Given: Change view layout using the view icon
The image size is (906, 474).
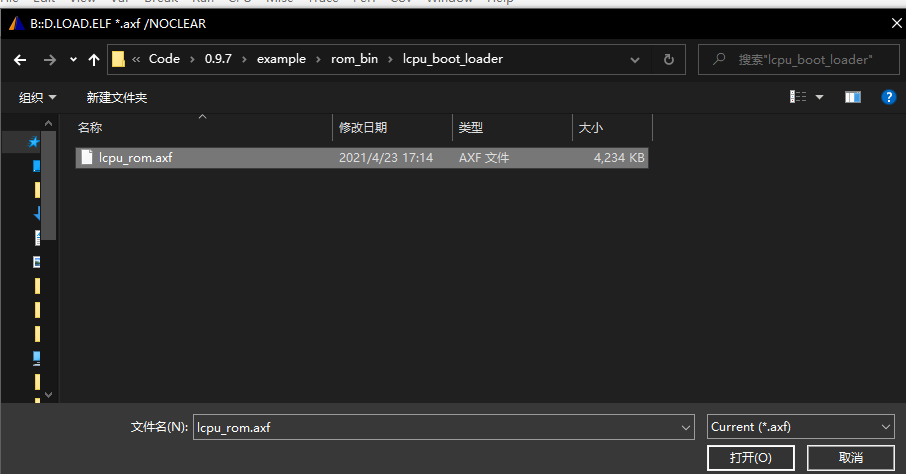Looking at the screenshot, I should [x=798, y=97].
